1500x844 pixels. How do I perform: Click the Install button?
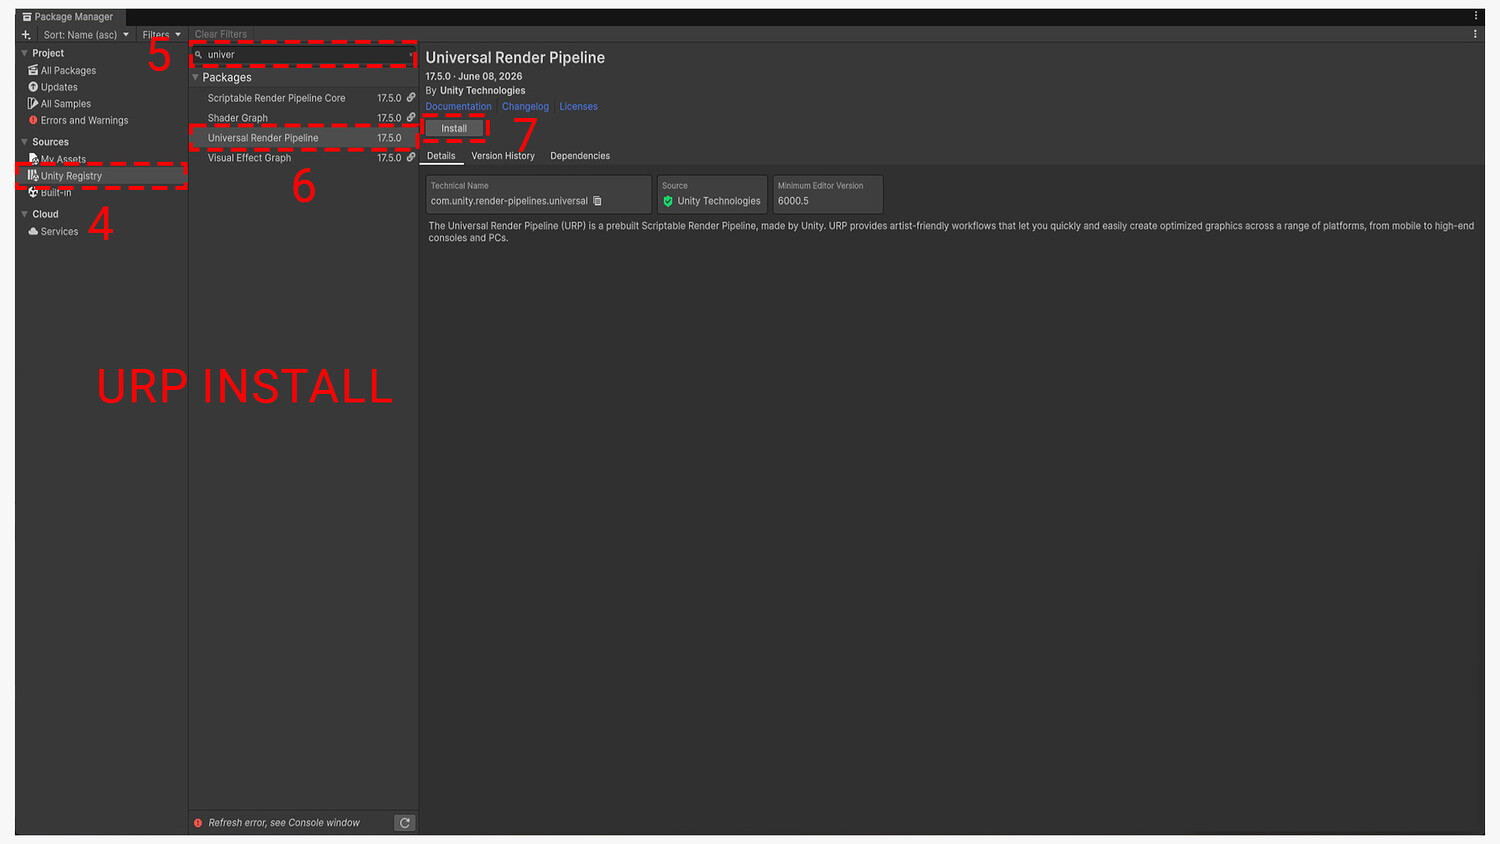(x=454, y=128)
